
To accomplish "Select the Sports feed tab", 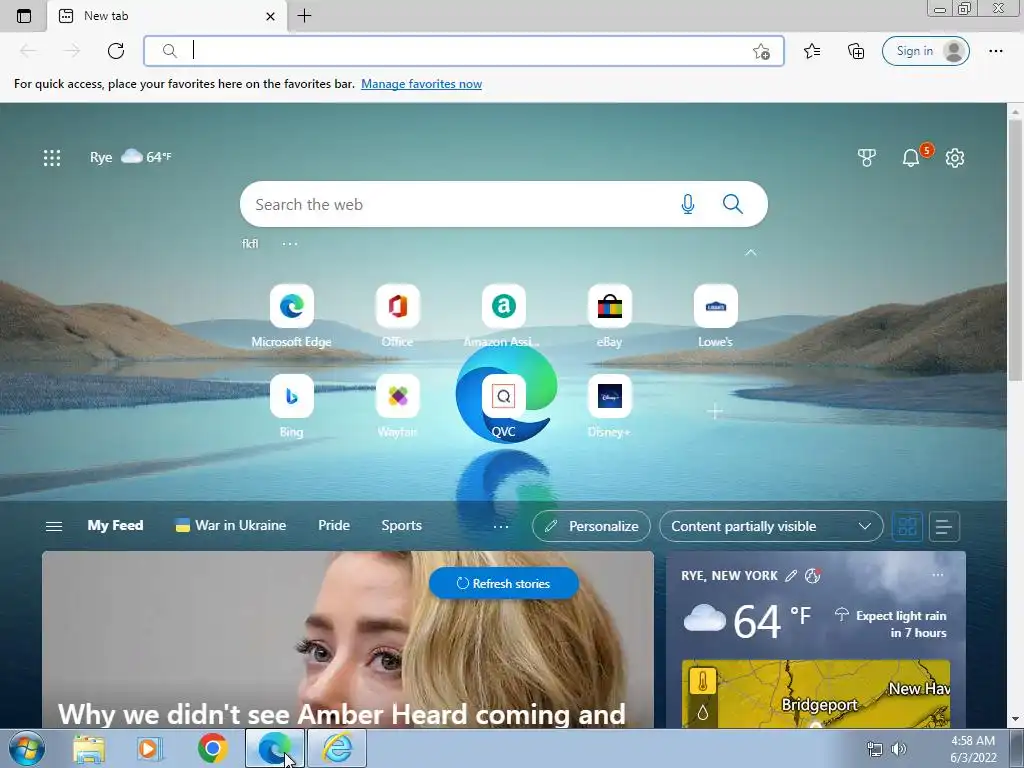I will pos(401,525).
